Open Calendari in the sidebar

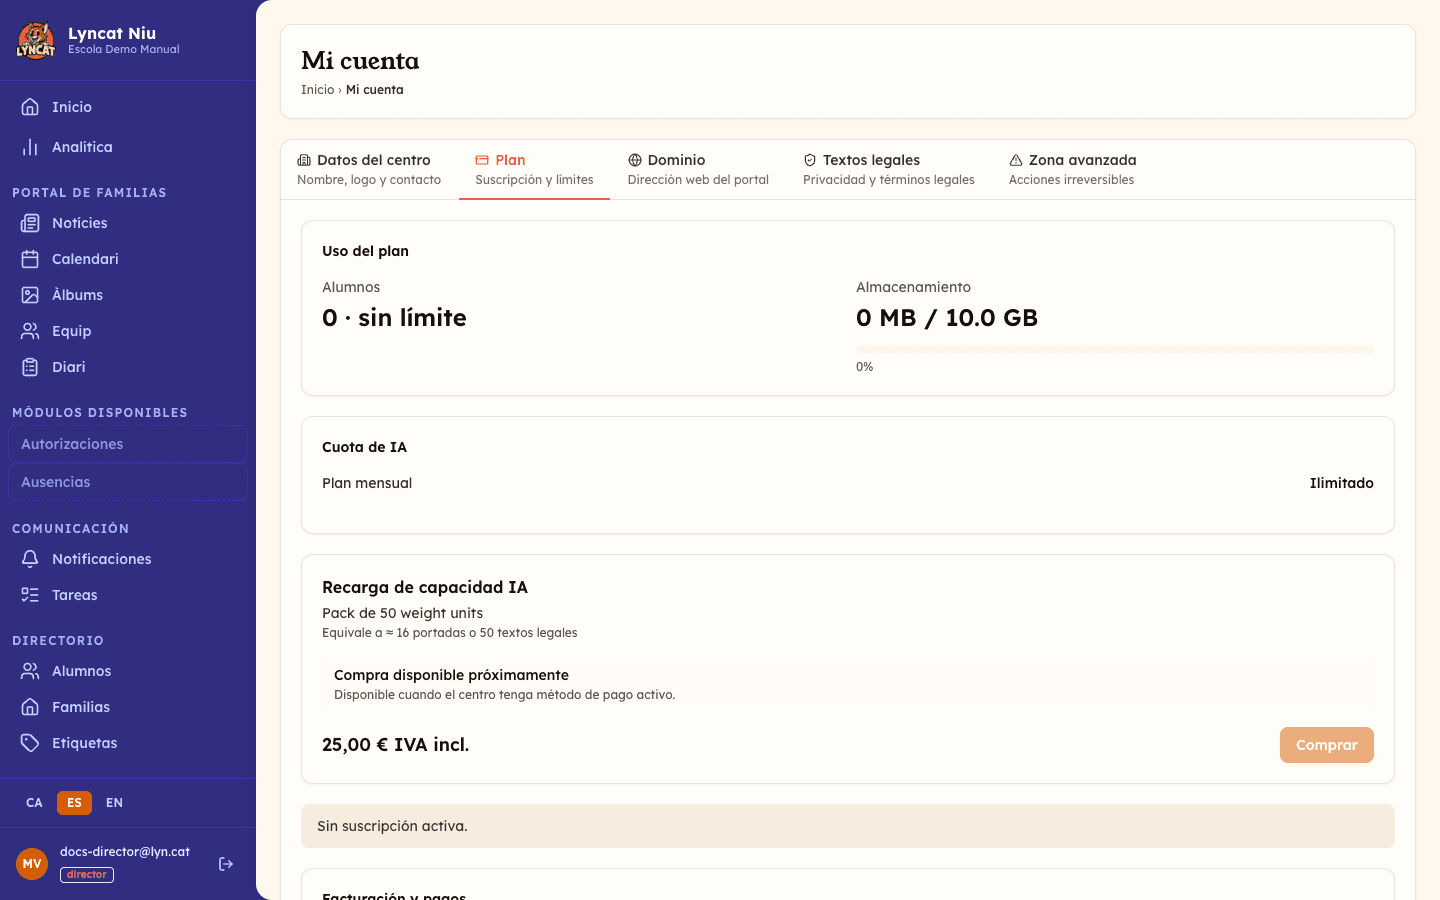[128, 259]
